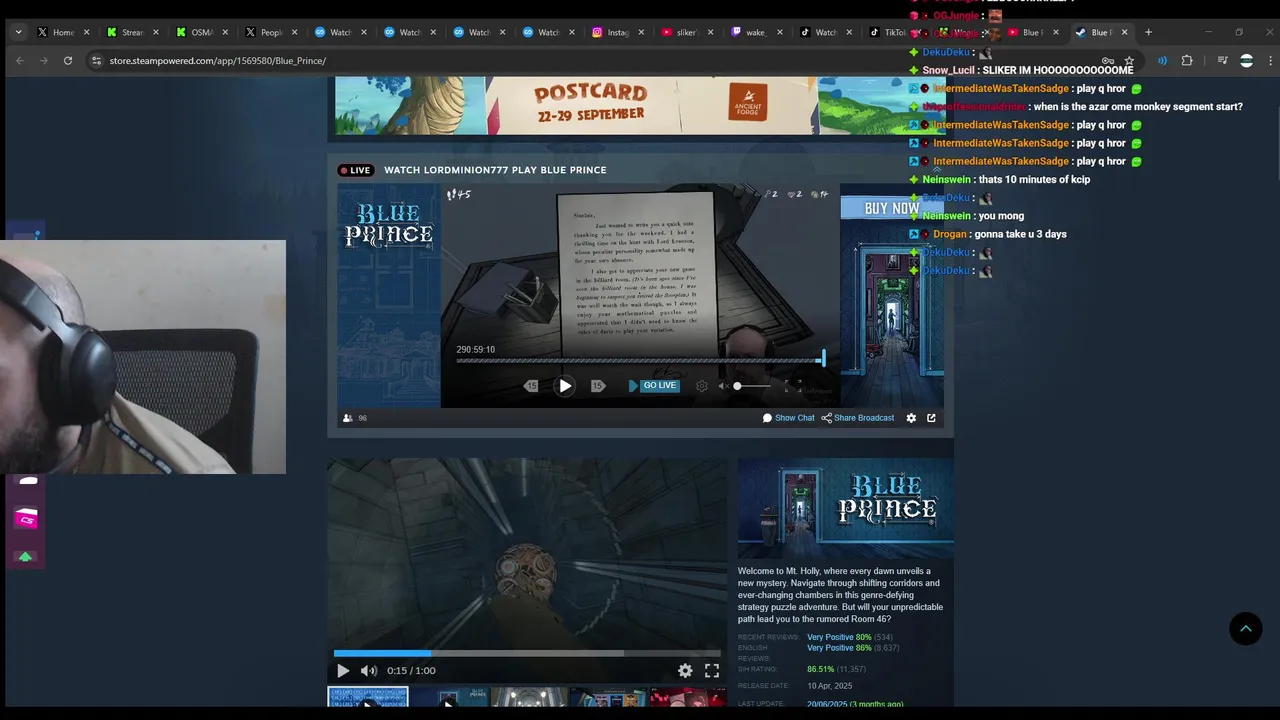
Task: Open broadcast player quality settings gear
Action: 702,386
